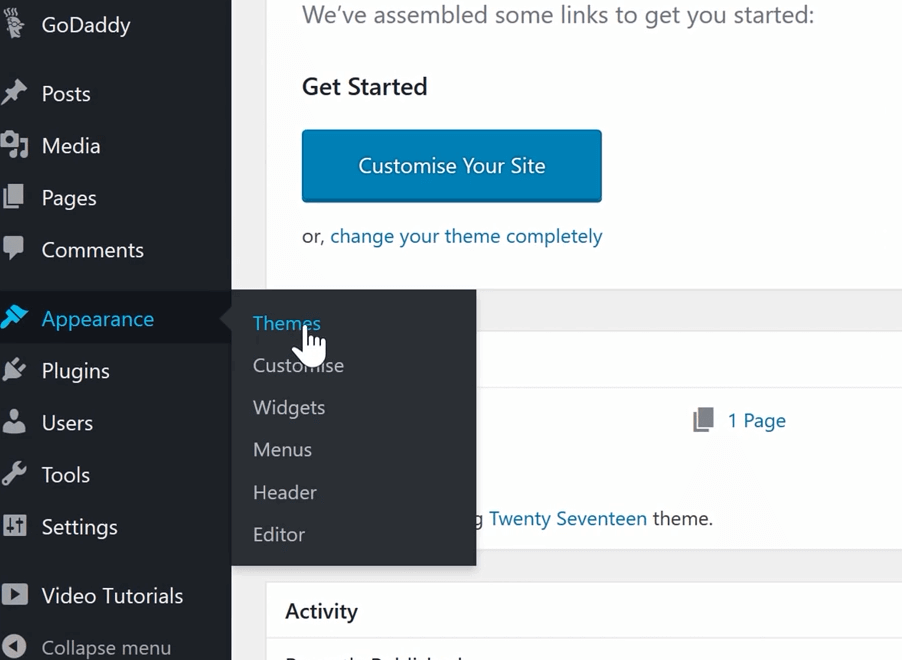Click the Plugins plug icon
Viewport: 902px width, 660px height.
point(14,370)
